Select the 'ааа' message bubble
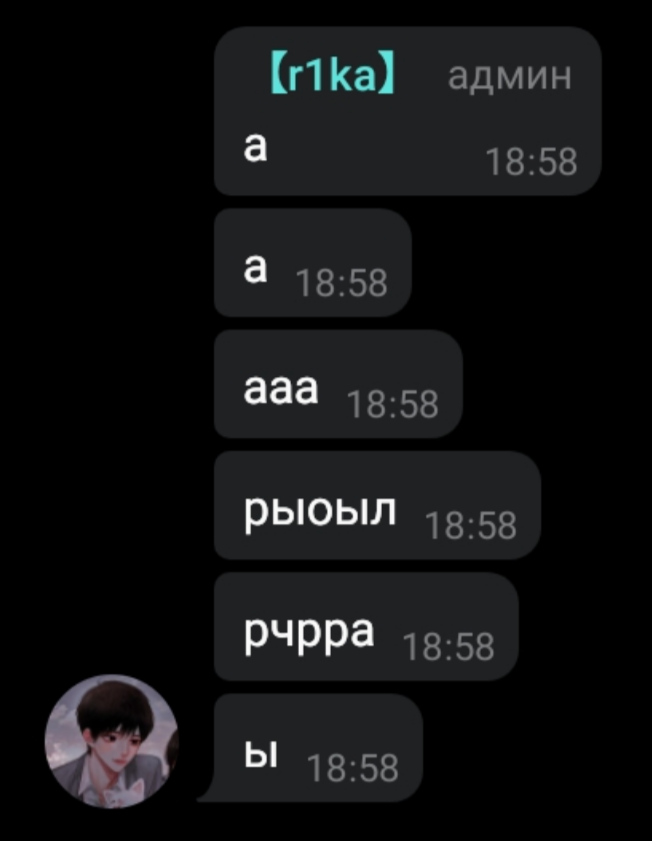 (x=338, y=384)
